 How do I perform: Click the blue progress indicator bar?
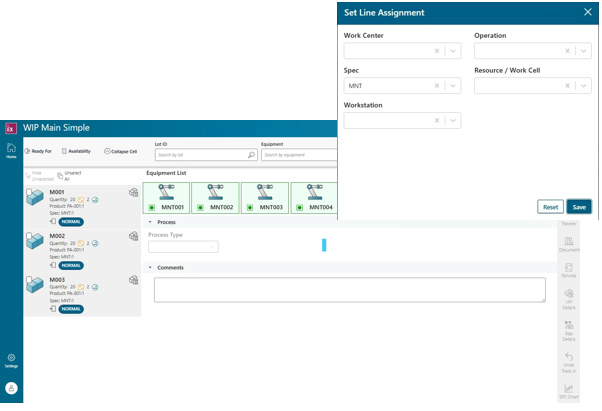point(324,245)
